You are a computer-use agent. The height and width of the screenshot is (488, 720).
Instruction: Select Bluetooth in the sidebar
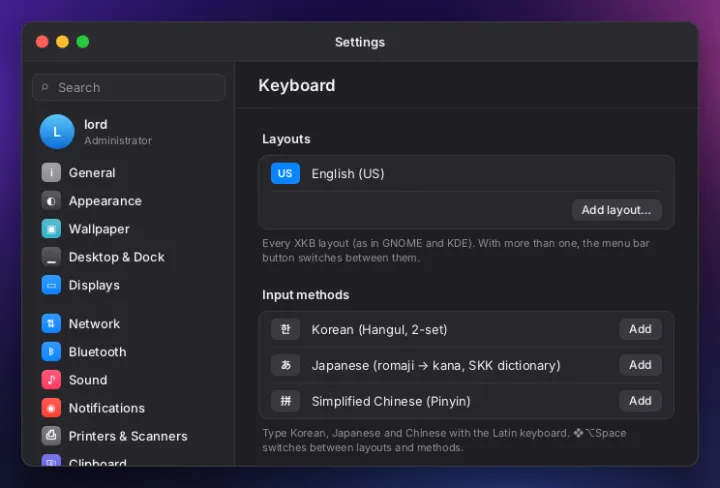coord(129,352)
